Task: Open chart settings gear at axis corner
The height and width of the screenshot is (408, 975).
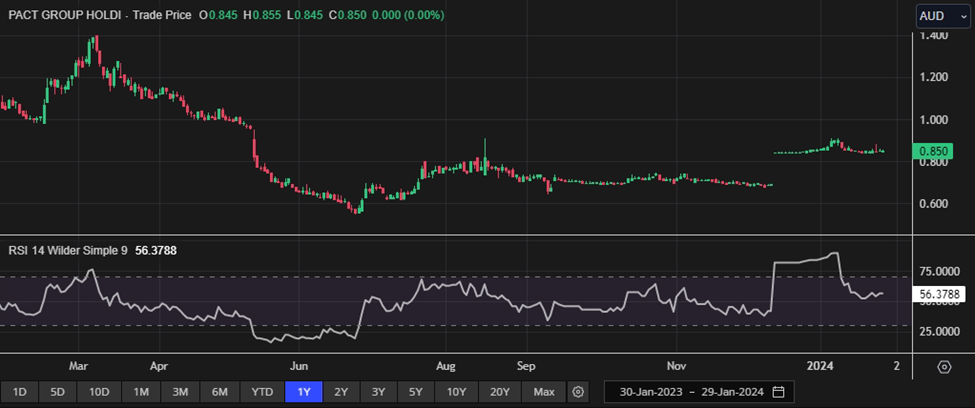Action: (944, 367)
